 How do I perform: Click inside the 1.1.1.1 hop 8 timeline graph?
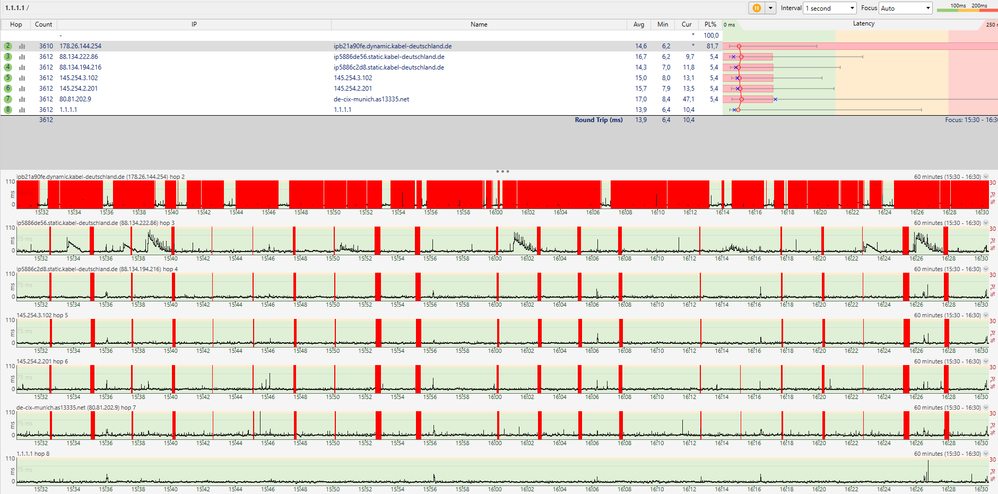(502, 471)
